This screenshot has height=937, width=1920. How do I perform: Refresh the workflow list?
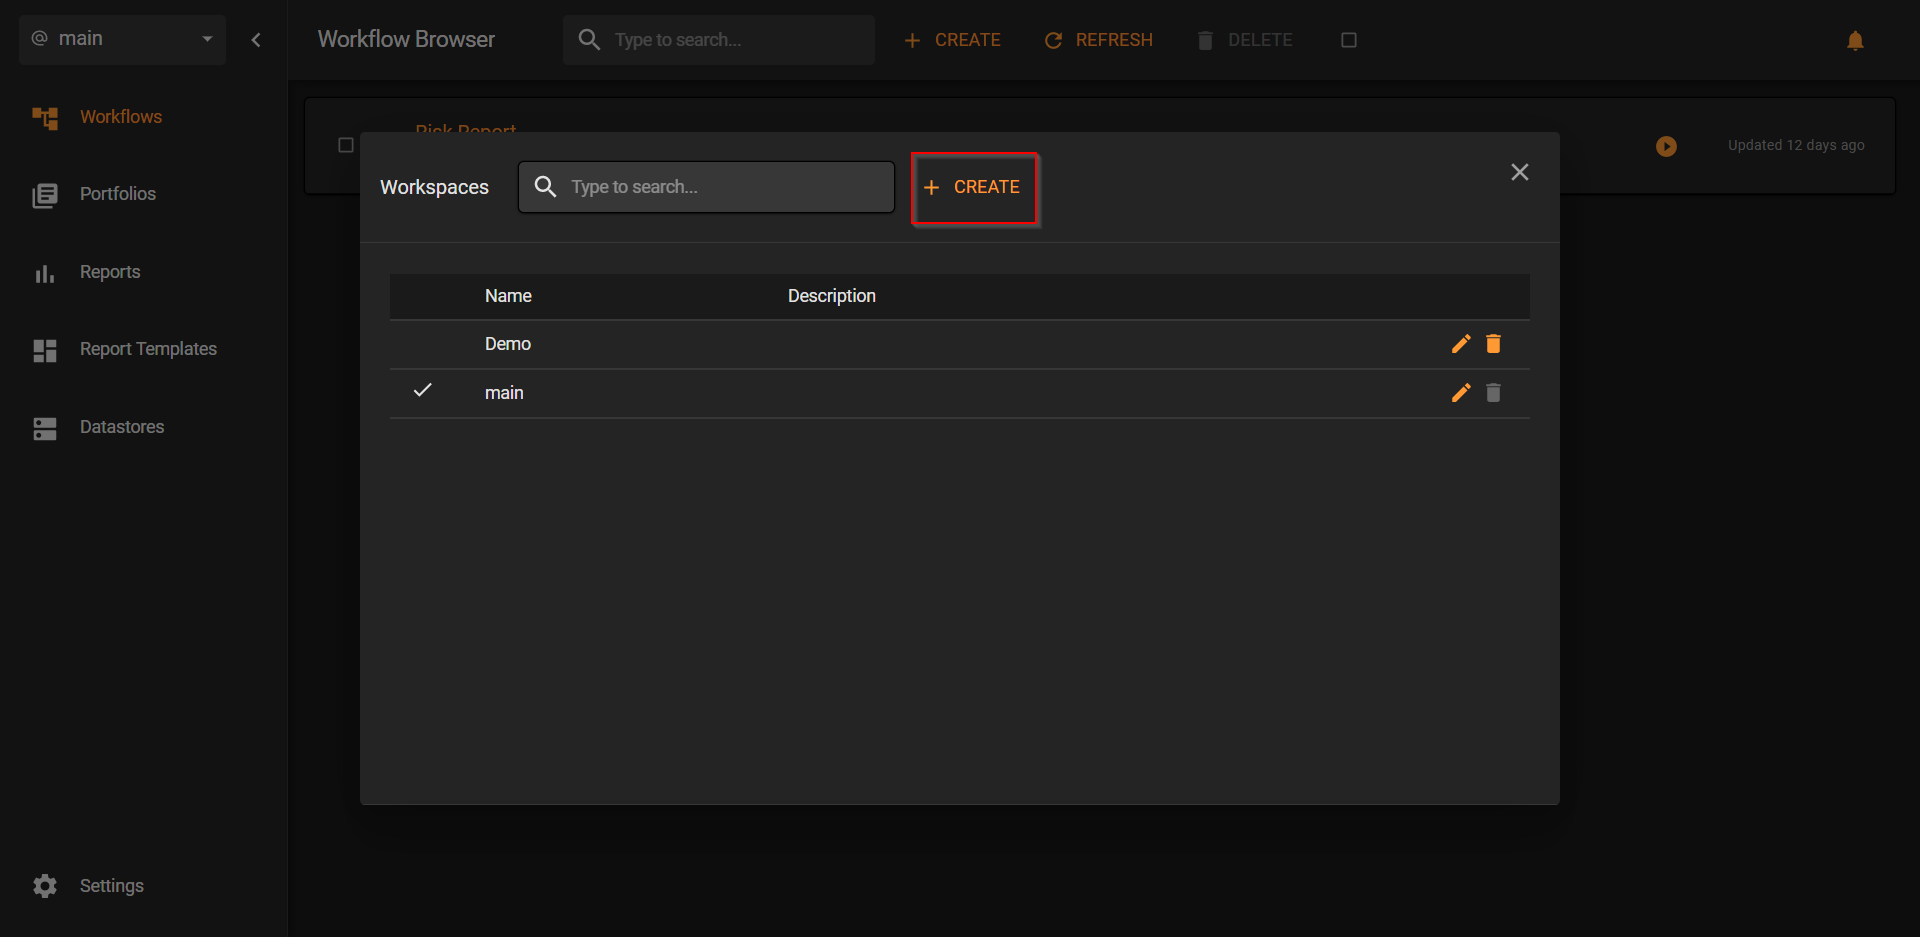point(1098,40)
